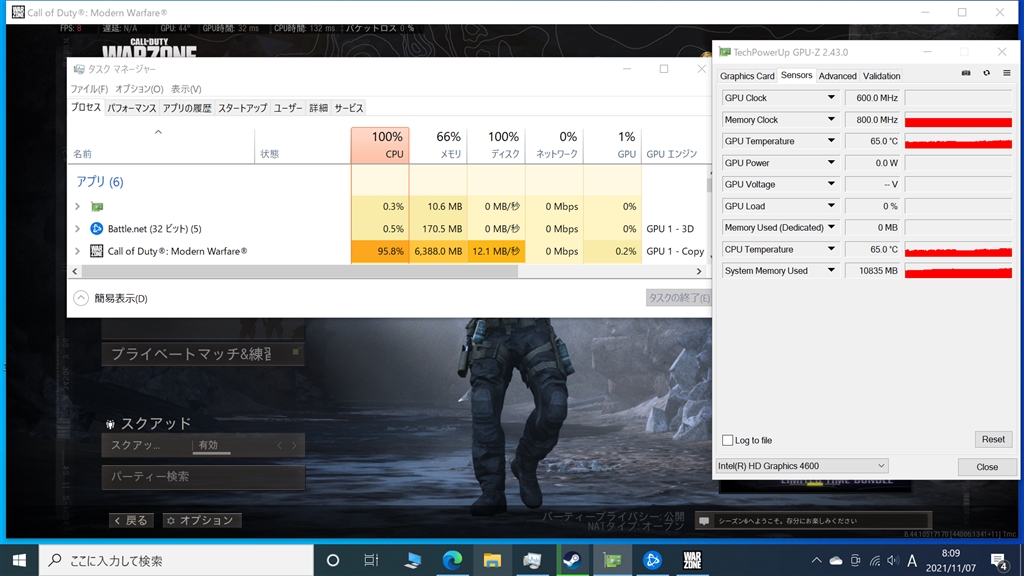Open Battle.net from the taskbar

652,560
